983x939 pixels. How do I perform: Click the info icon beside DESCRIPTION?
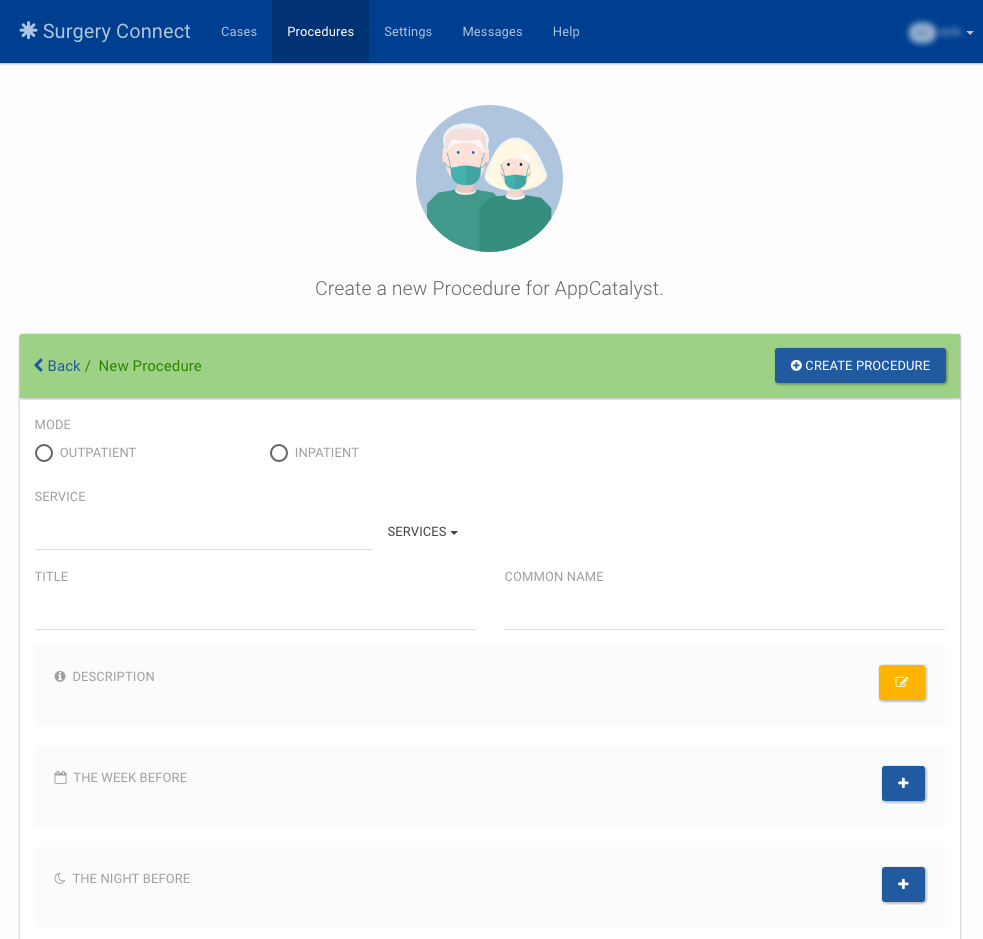[59, 676]
